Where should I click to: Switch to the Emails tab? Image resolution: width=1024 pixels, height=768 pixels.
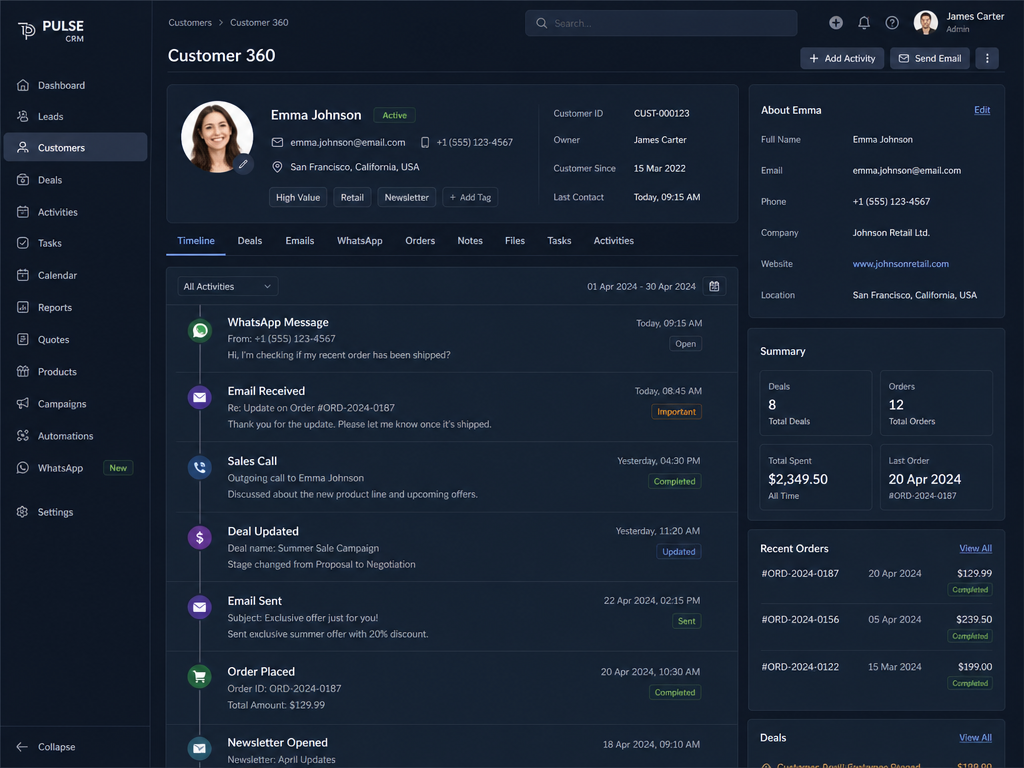(300, 240)
